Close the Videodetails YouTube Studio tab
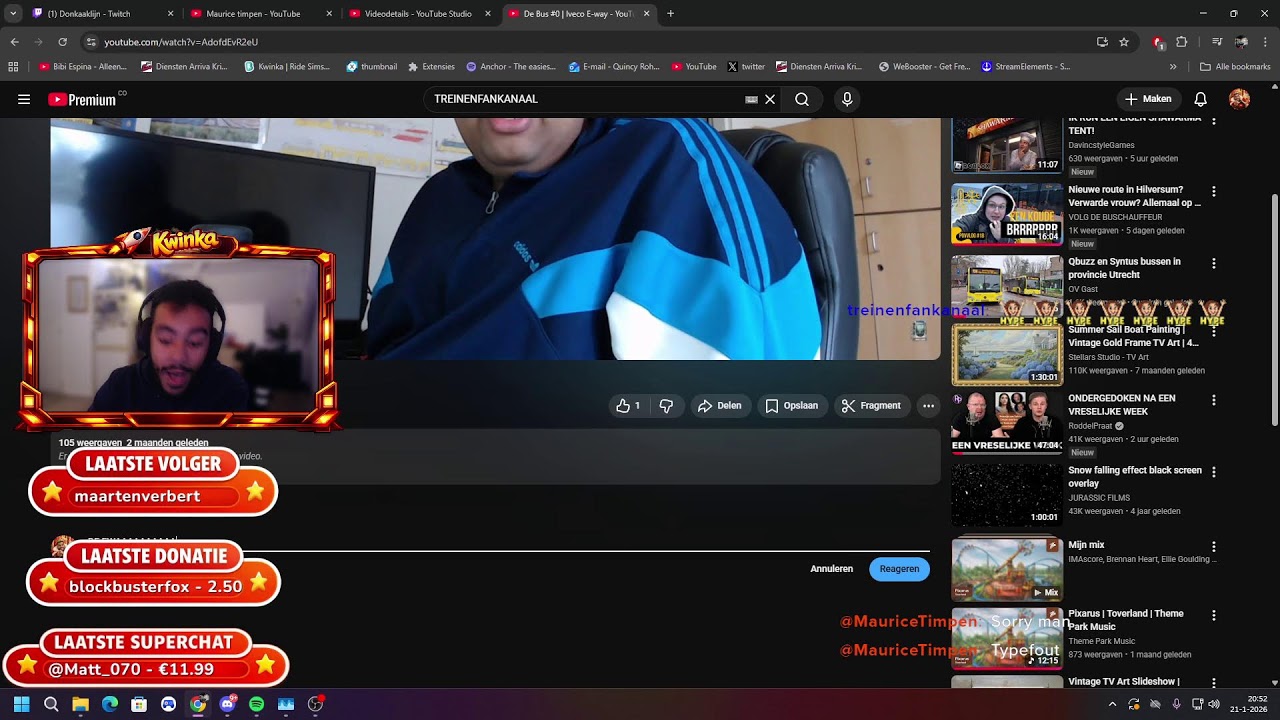This screenshot has width=1280, height=720. (x=487, y=14)
